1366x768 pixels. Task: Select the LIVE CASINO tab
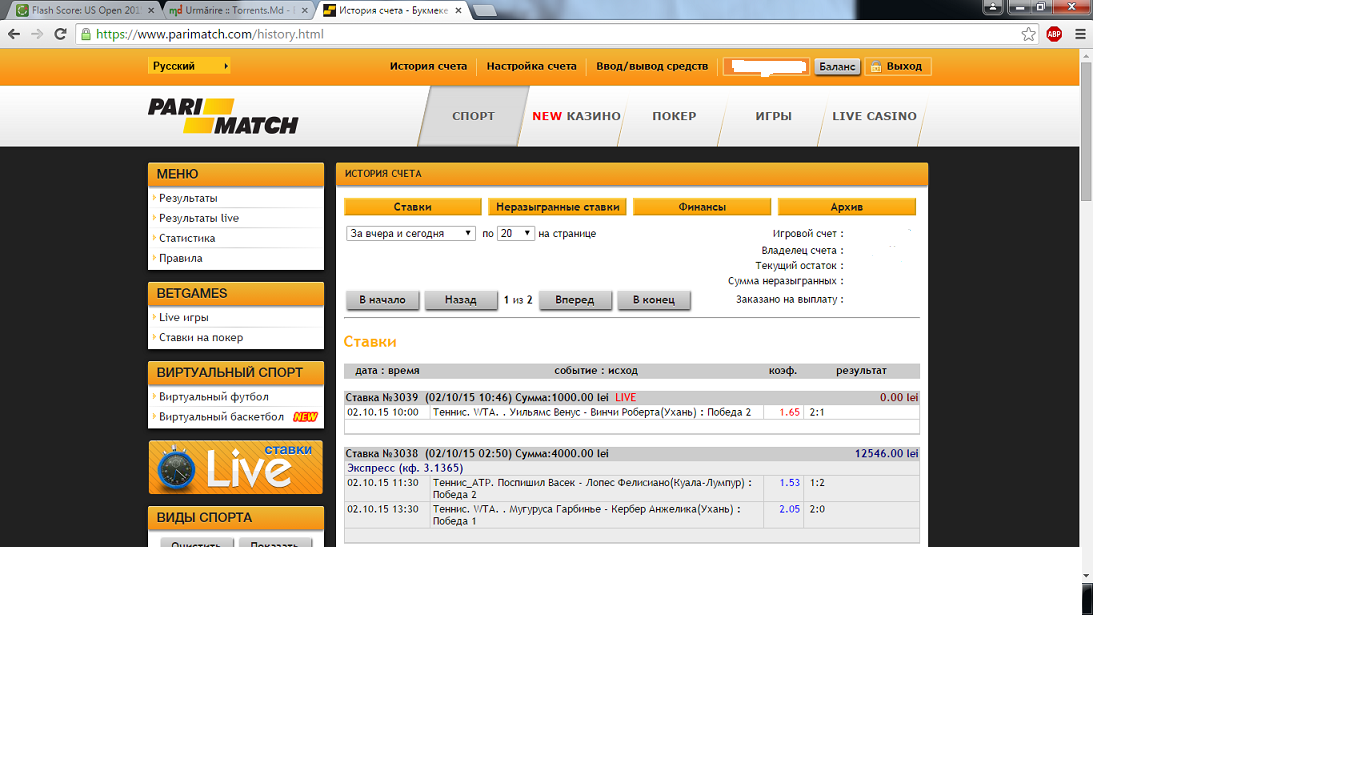[874, 116]
